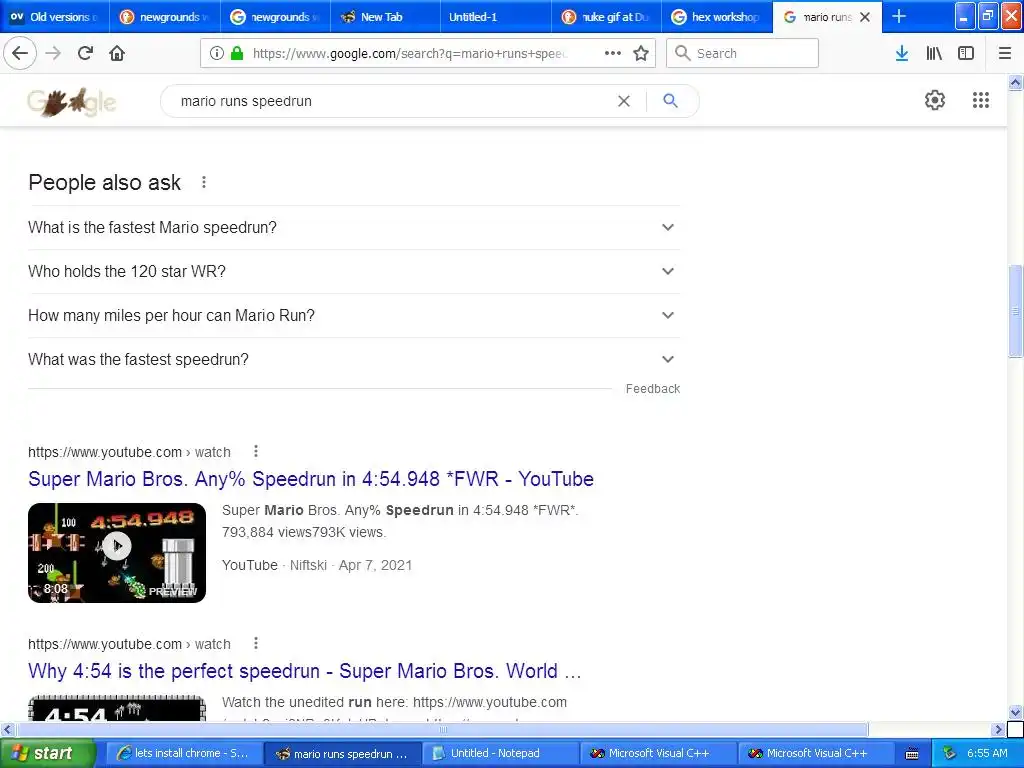
Task: Go to Google home via the logo
Action: 72,102
